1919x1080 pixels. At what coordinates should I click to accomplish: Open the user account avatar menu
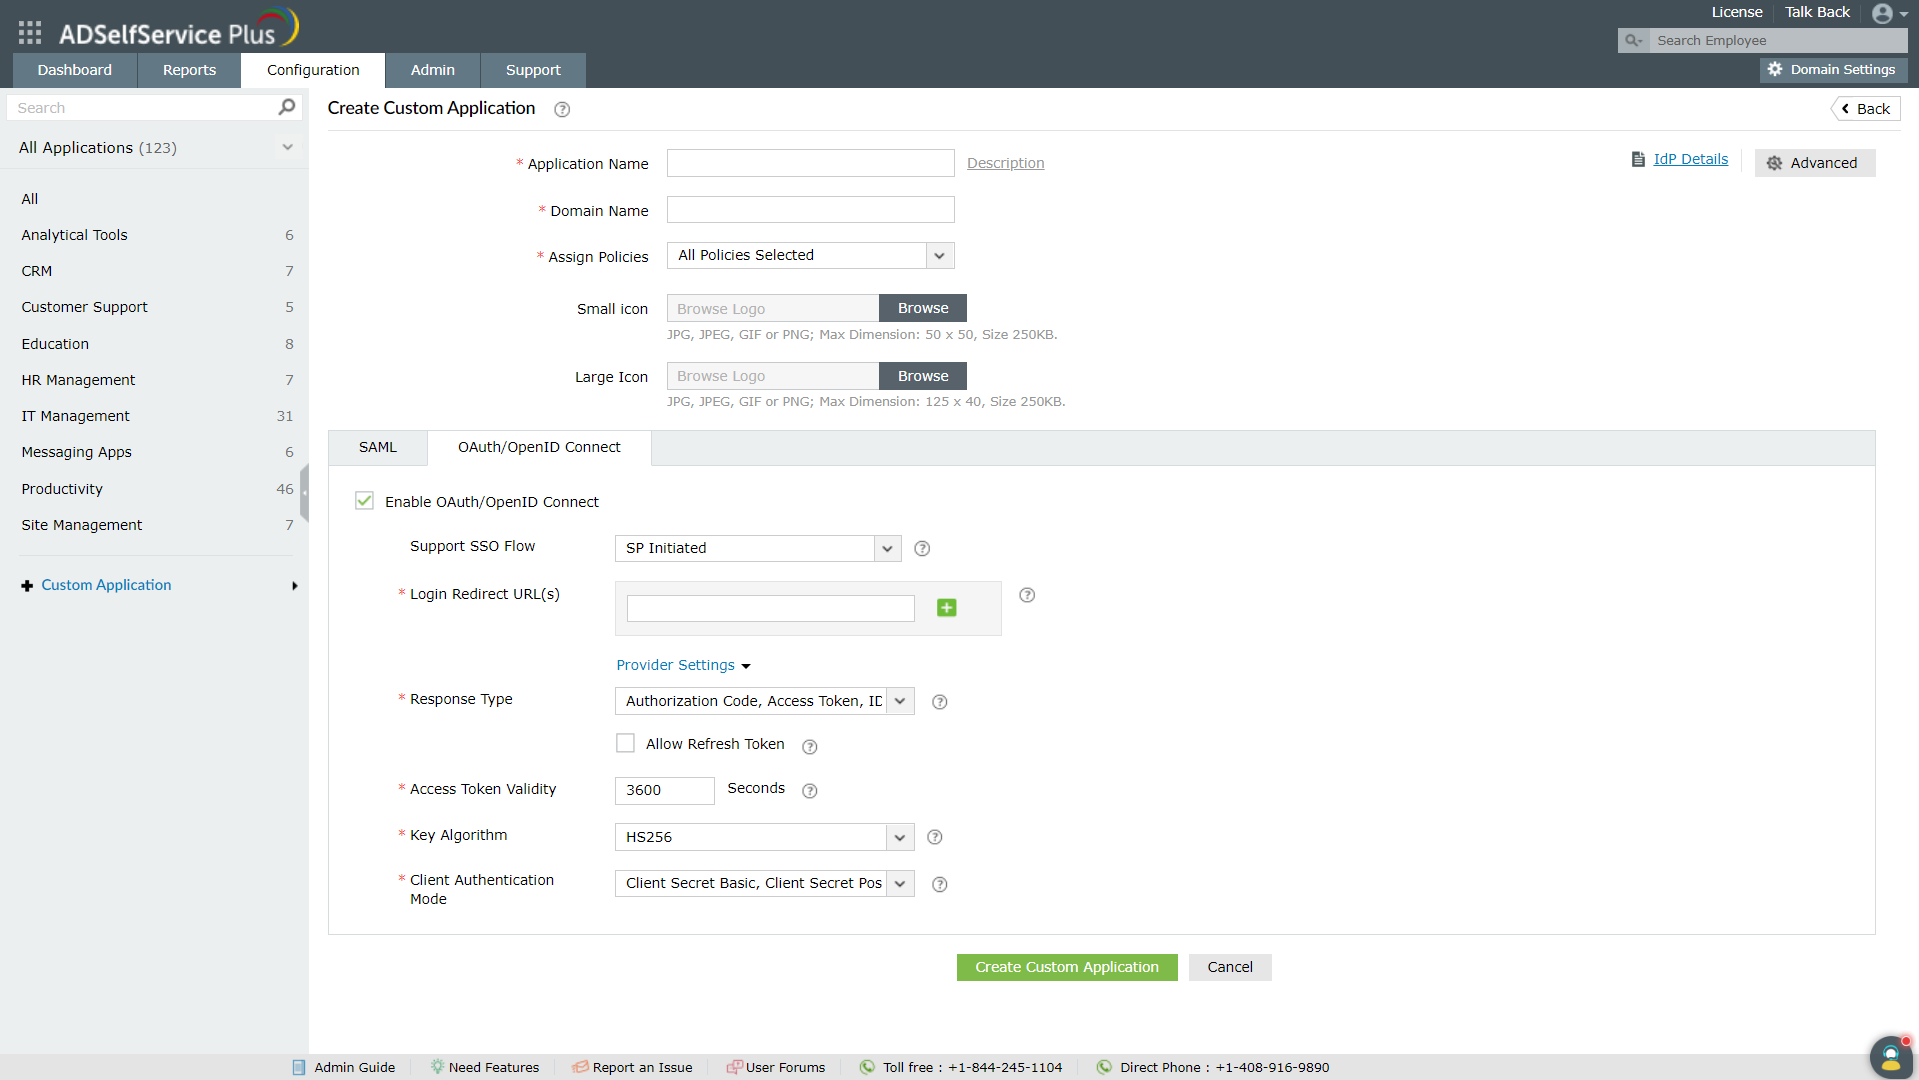[x=1889, y=13]
